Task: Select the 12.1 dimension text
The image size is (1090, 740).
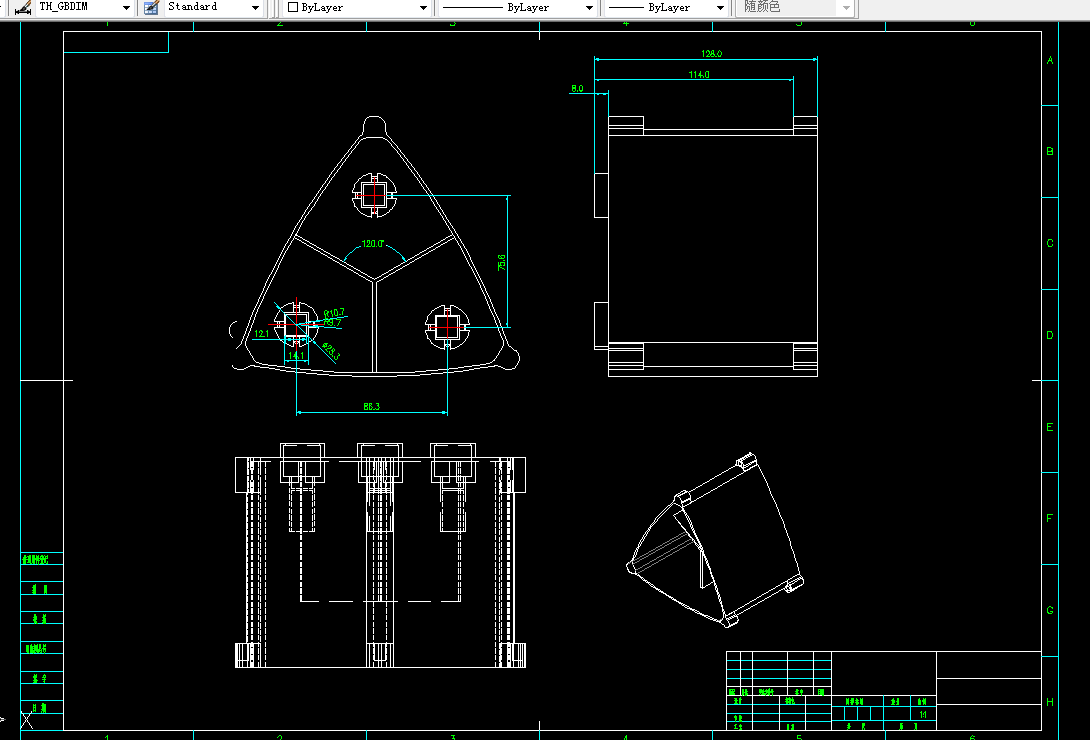Action: tap(261, 334)
